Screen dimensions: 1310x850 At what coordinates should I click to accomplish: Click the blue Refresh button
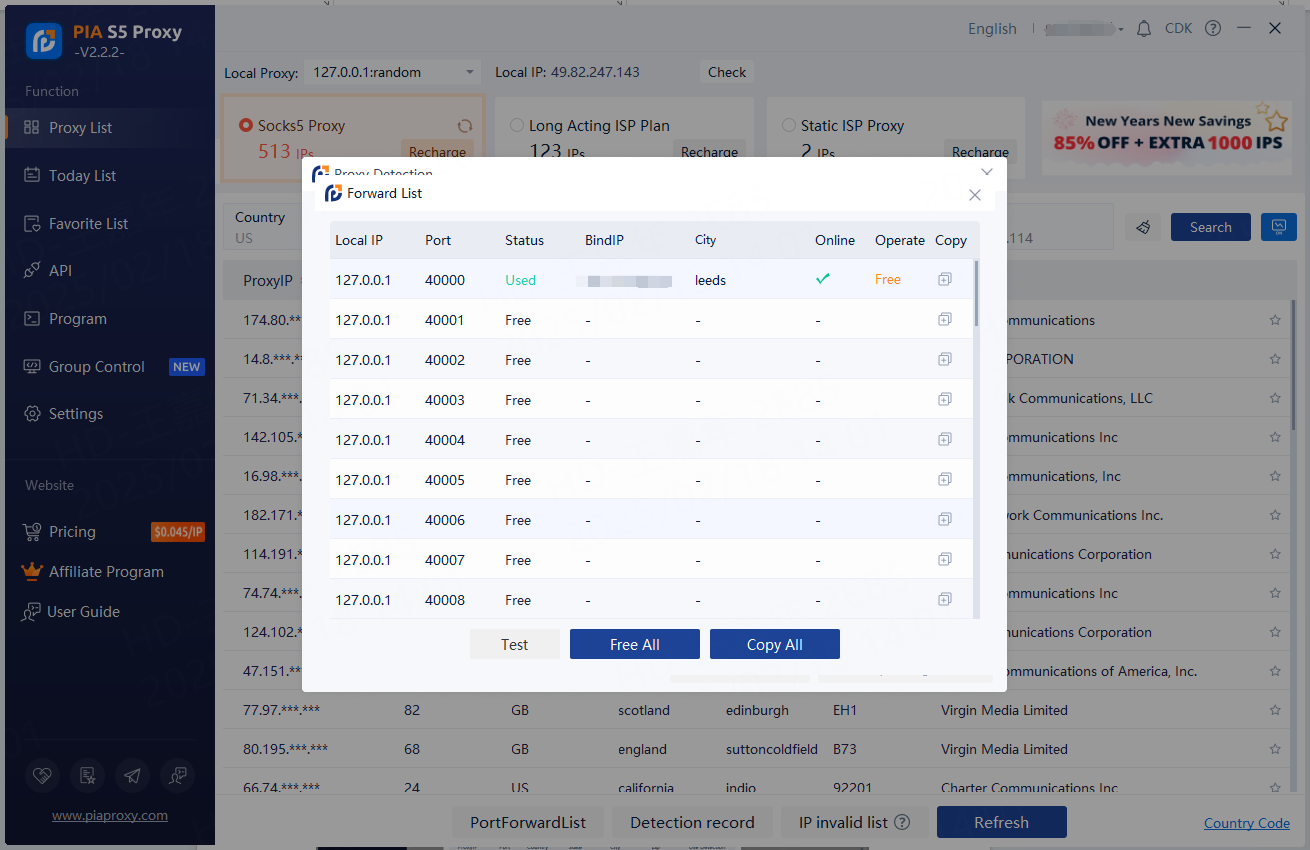tap(1001, 822)
